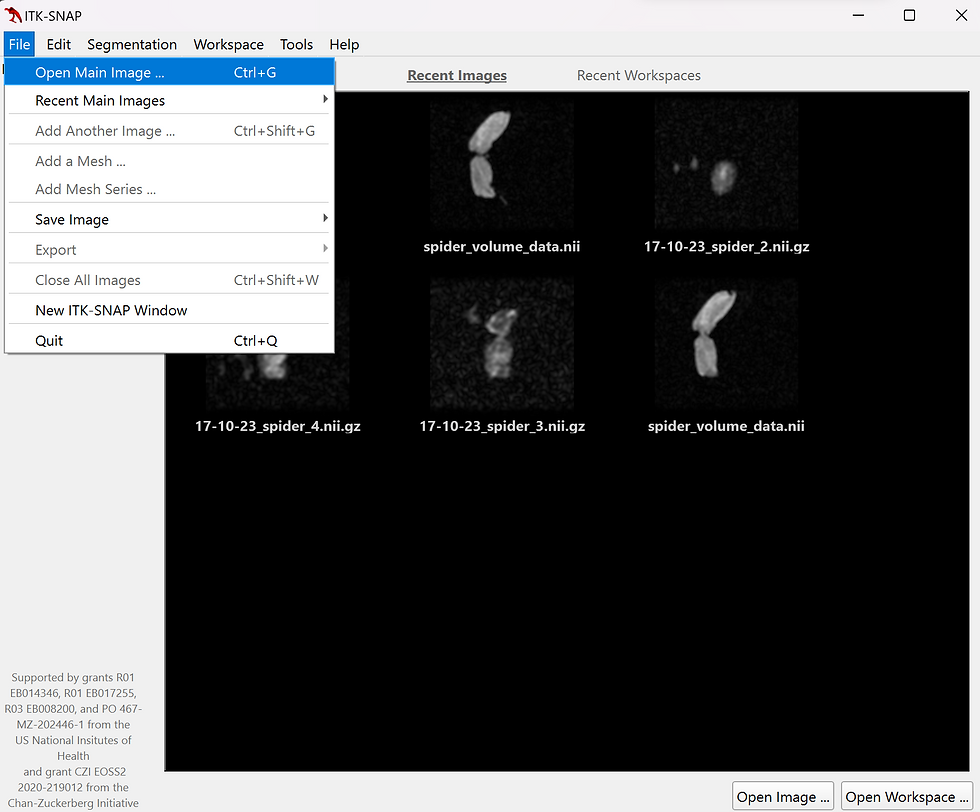The image size is (980, 812).
Task: Choose Open Main Image from menu
Action: [x=169, y=73]
